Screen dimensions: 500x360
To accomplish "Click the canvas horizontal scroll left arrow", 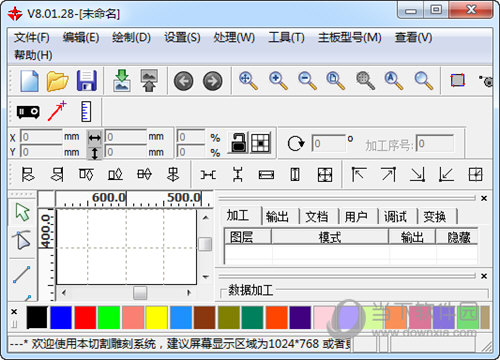I will click(x=64, y=293).
